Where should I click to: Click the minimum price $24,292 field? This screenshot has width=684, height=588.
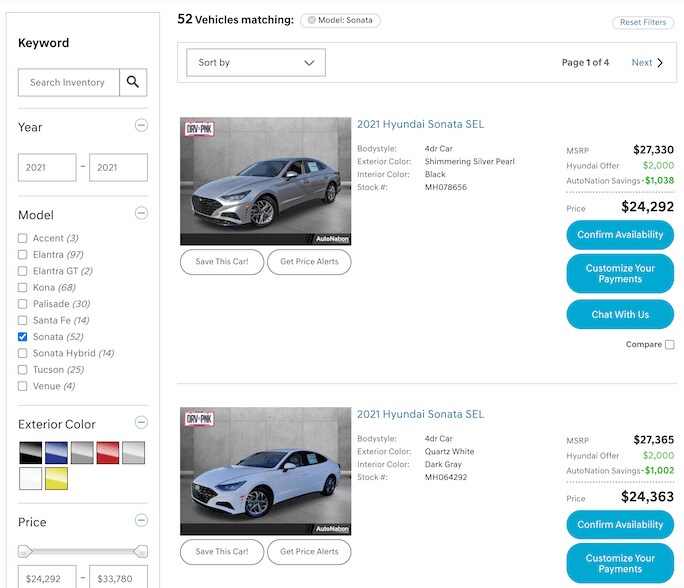click(47, 577)
